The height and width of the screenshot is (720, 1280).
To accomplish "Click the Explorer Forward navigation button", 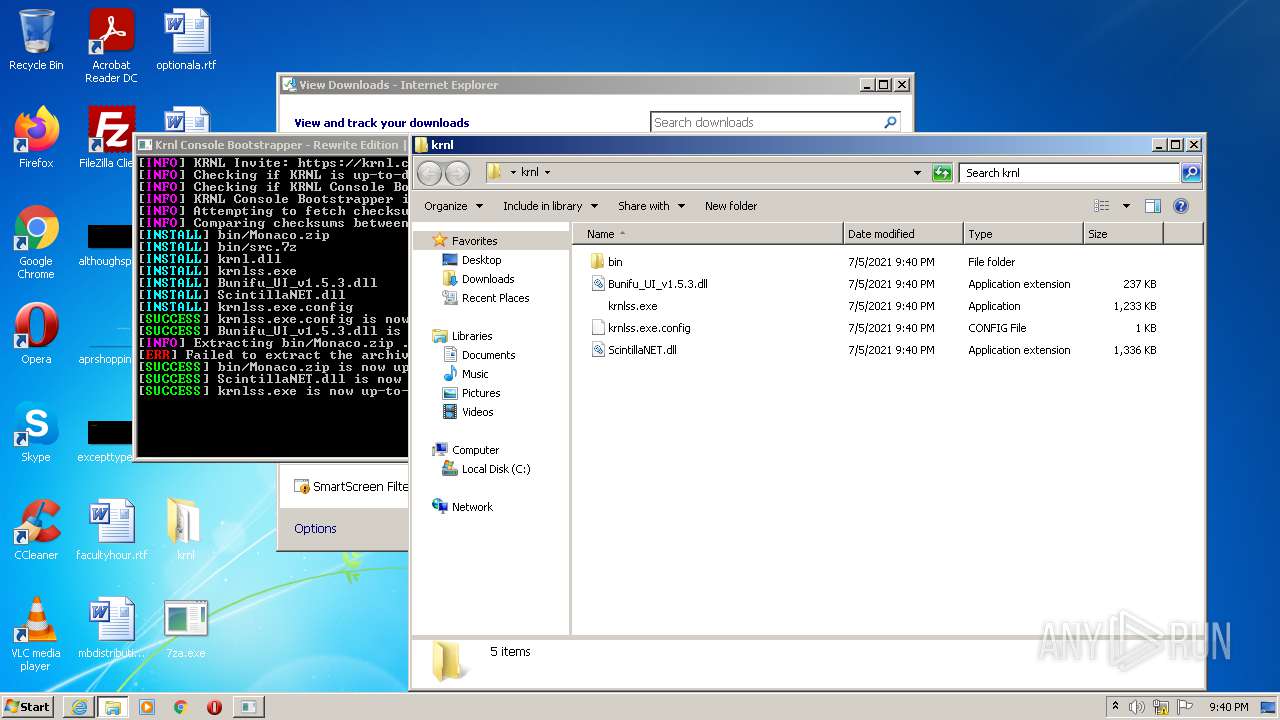I will pos(457,173).
